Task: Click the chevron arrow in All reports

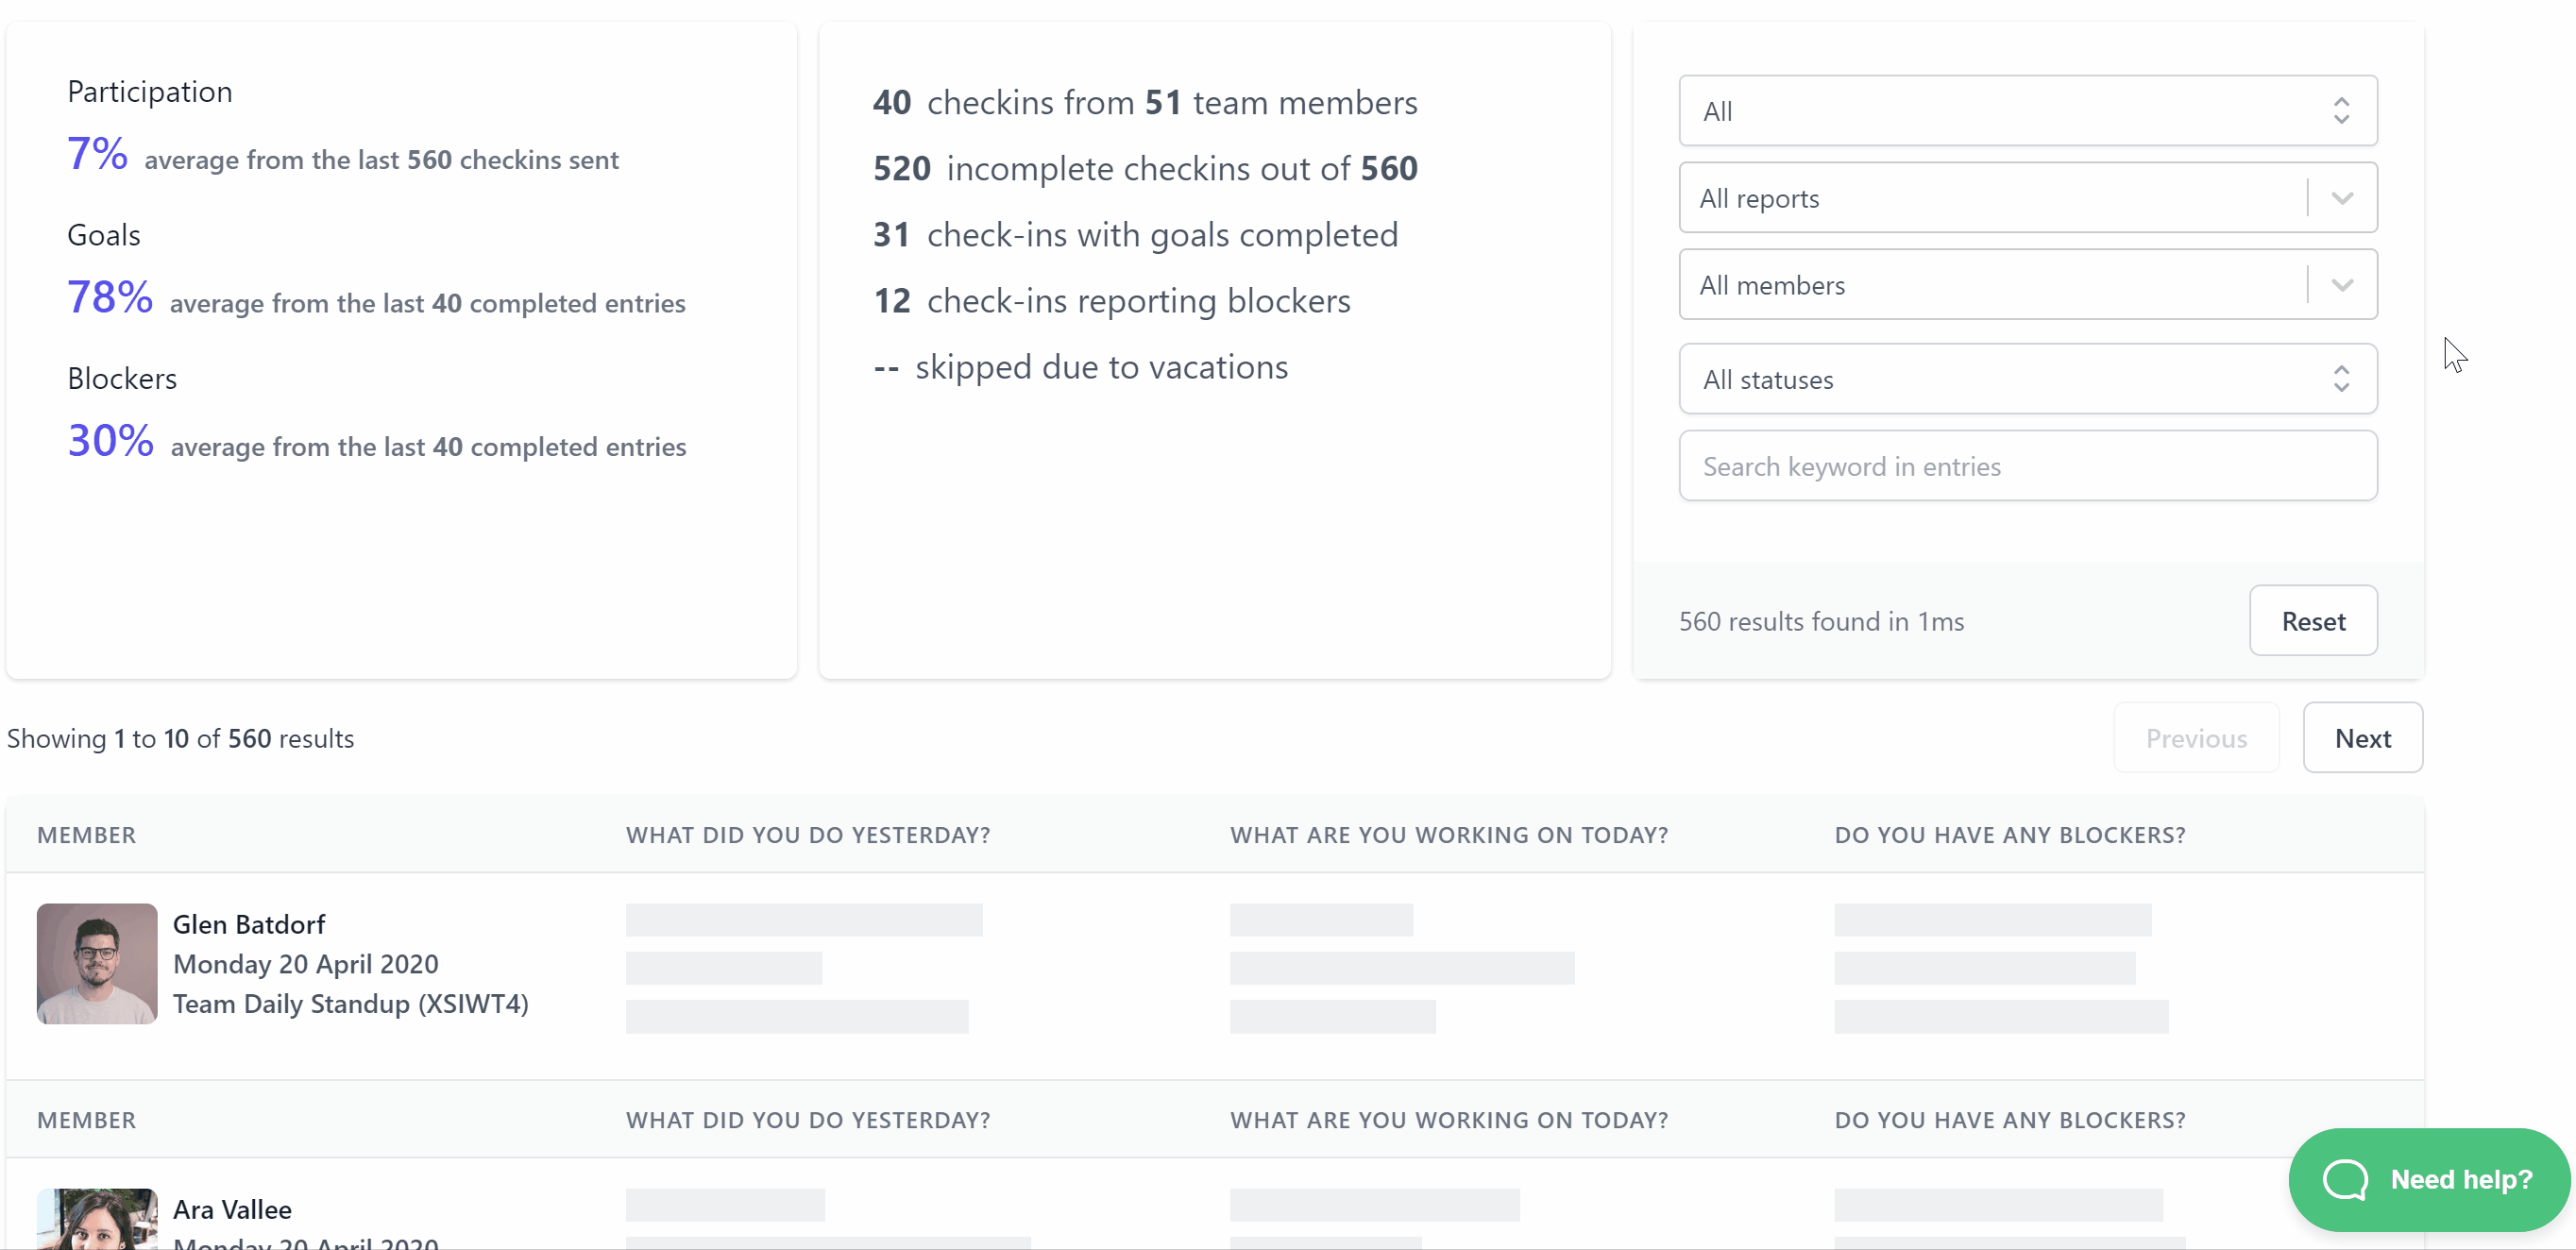Action: (2341, 198)
